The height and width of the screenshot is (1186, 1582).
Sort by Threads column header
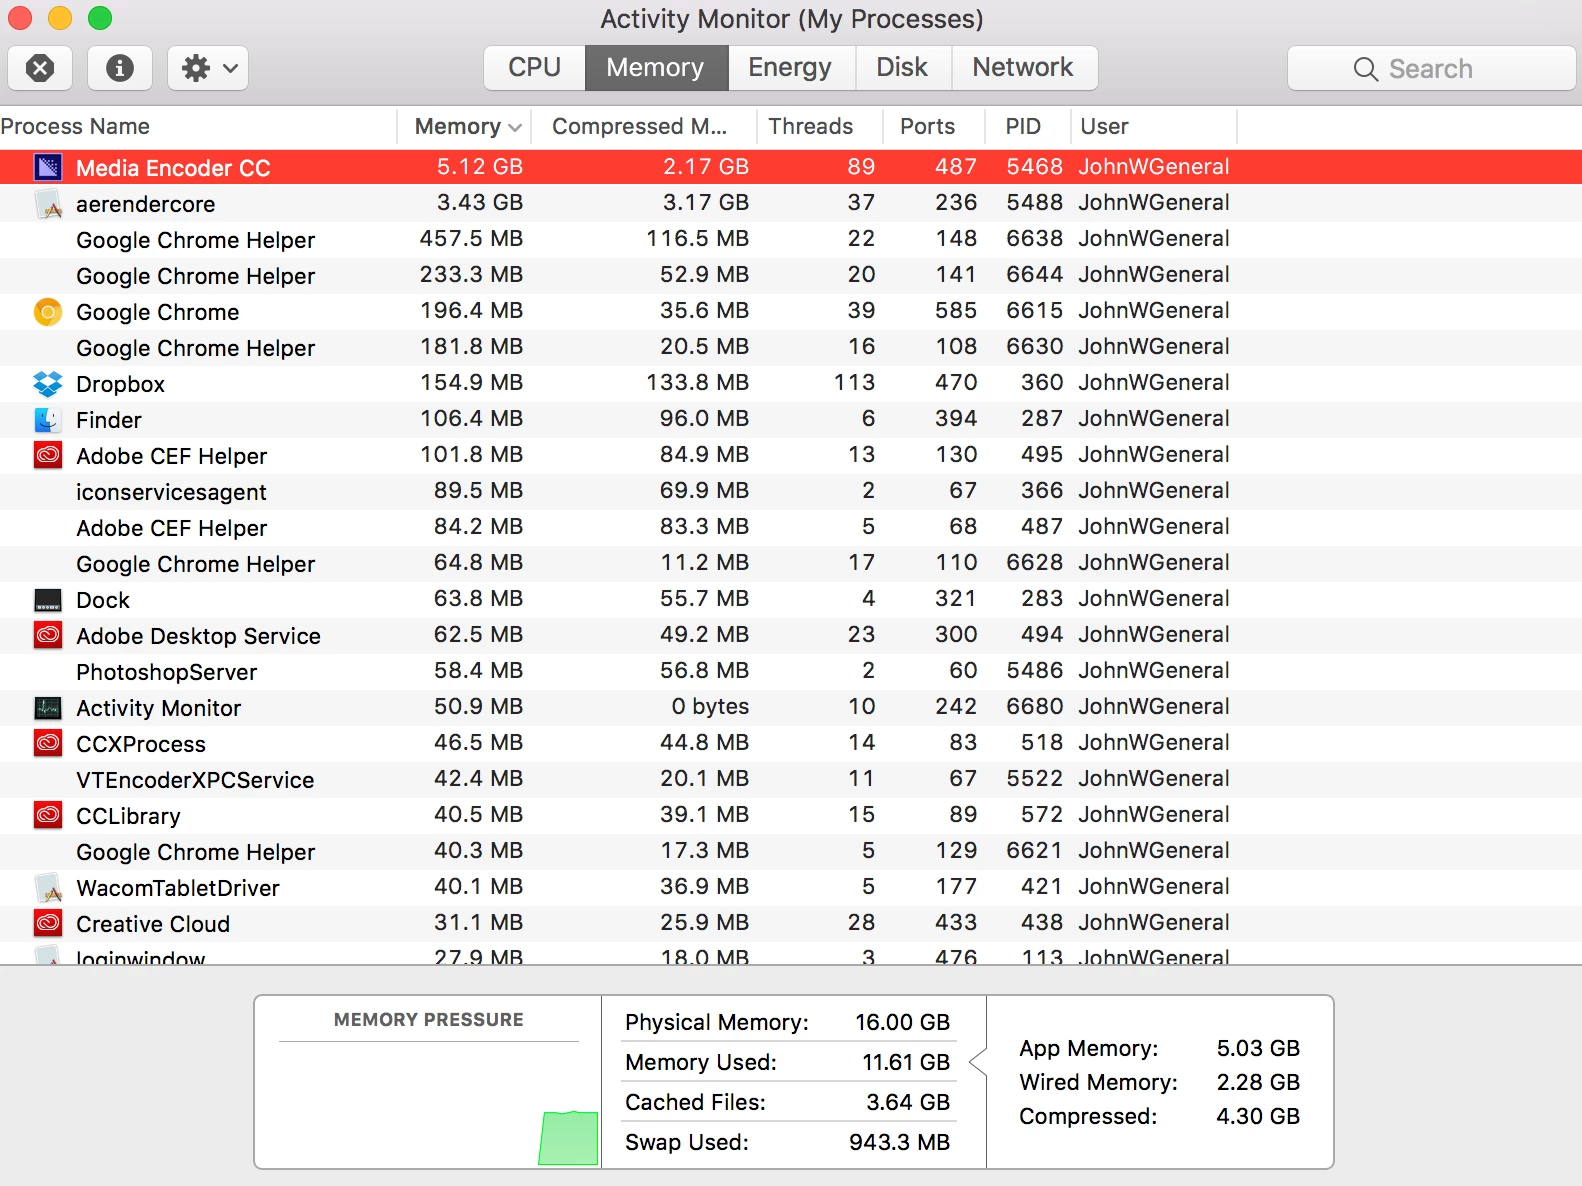(820, 126)
